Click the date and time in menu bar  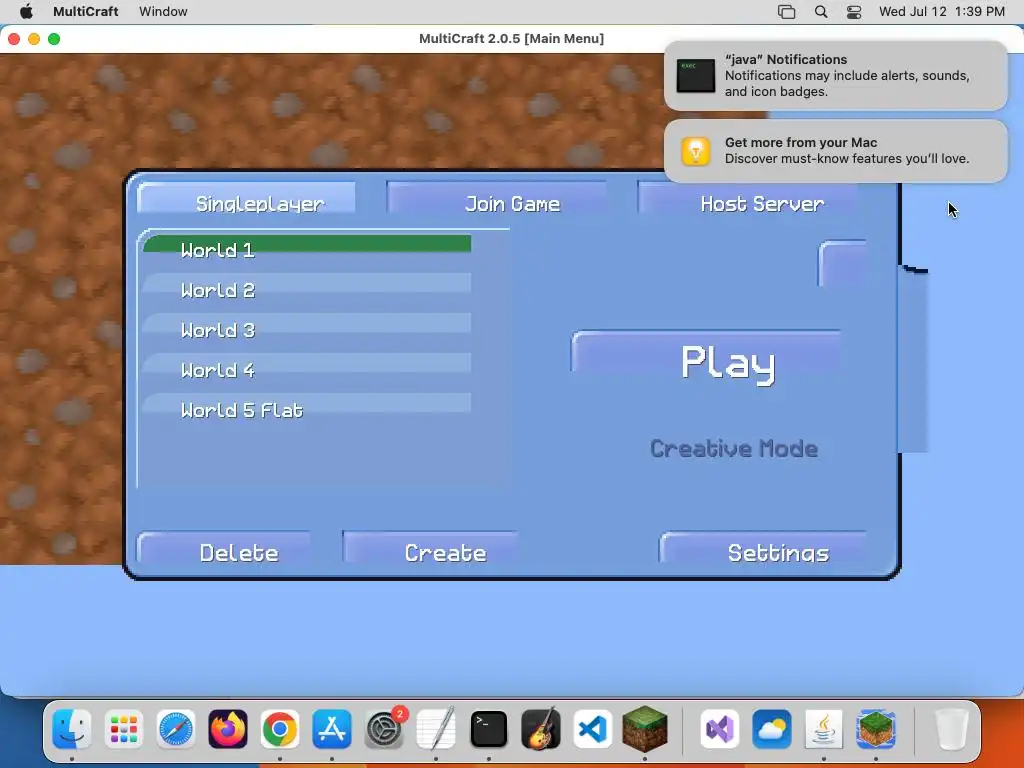tap(941, 12)
